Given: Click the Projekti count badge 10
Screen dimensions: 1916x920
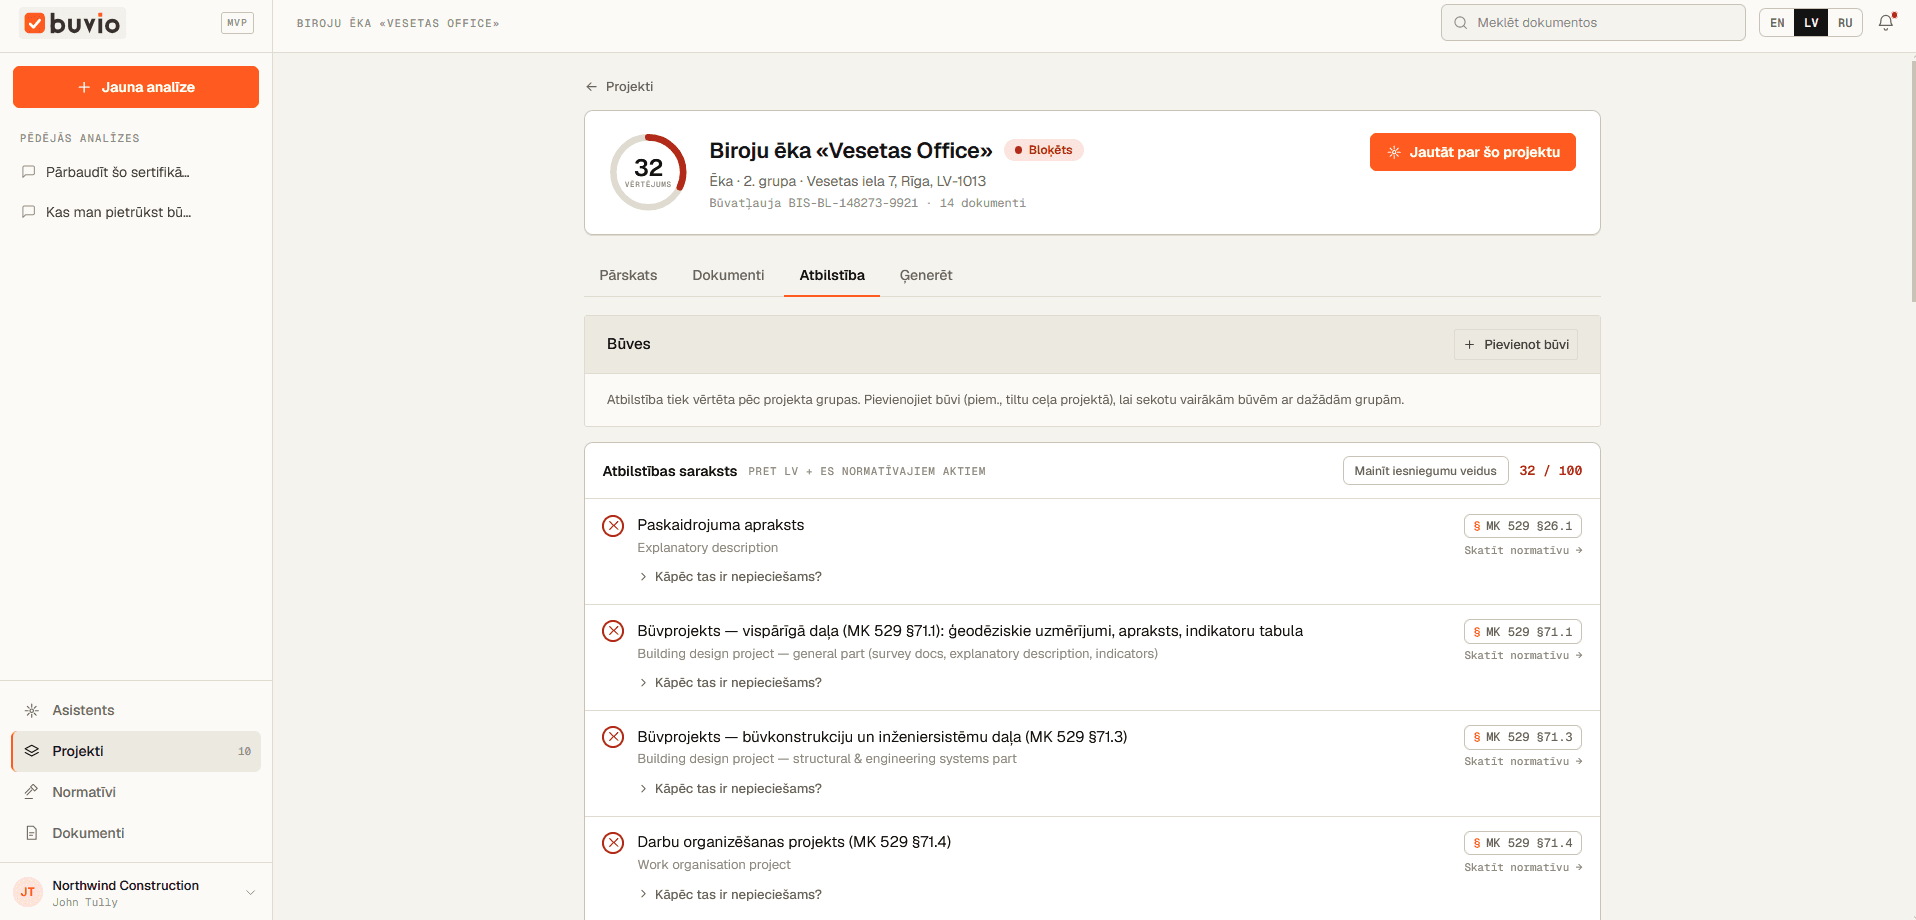Looking at the screenshot, I should 244,751.
